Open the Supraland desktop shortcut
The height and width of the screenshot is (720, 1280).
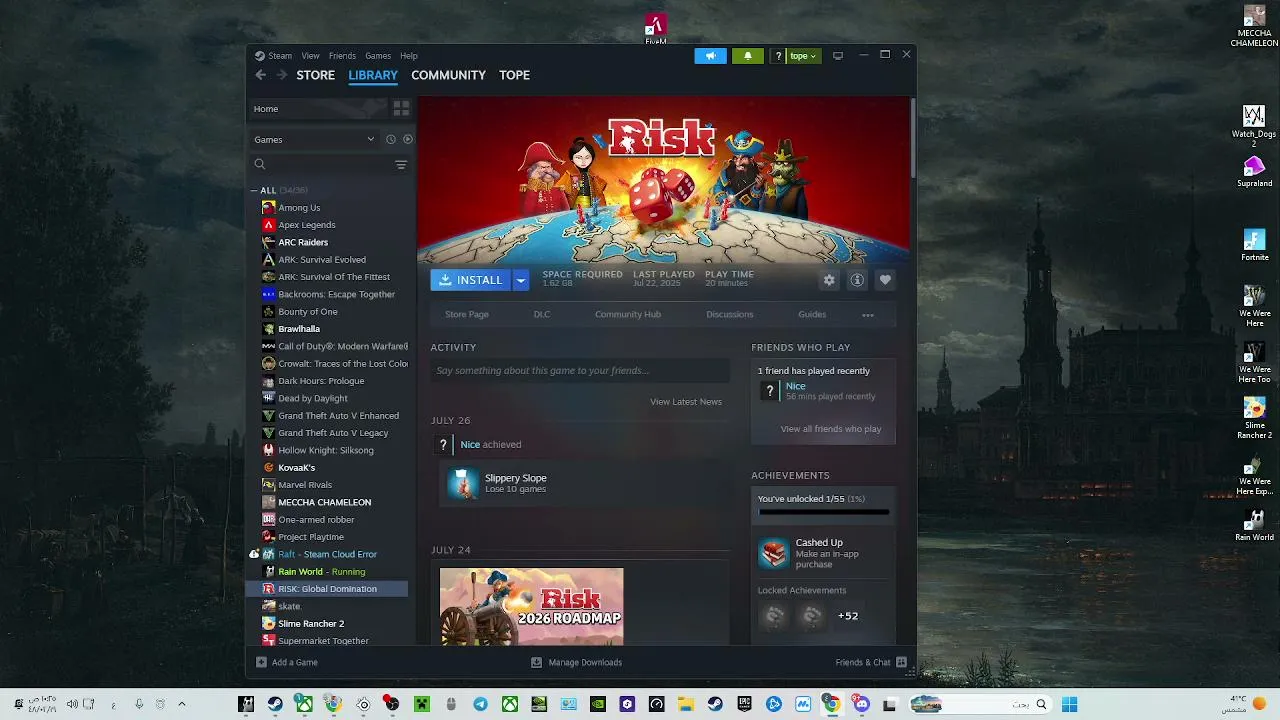(x=1254, y=172)
